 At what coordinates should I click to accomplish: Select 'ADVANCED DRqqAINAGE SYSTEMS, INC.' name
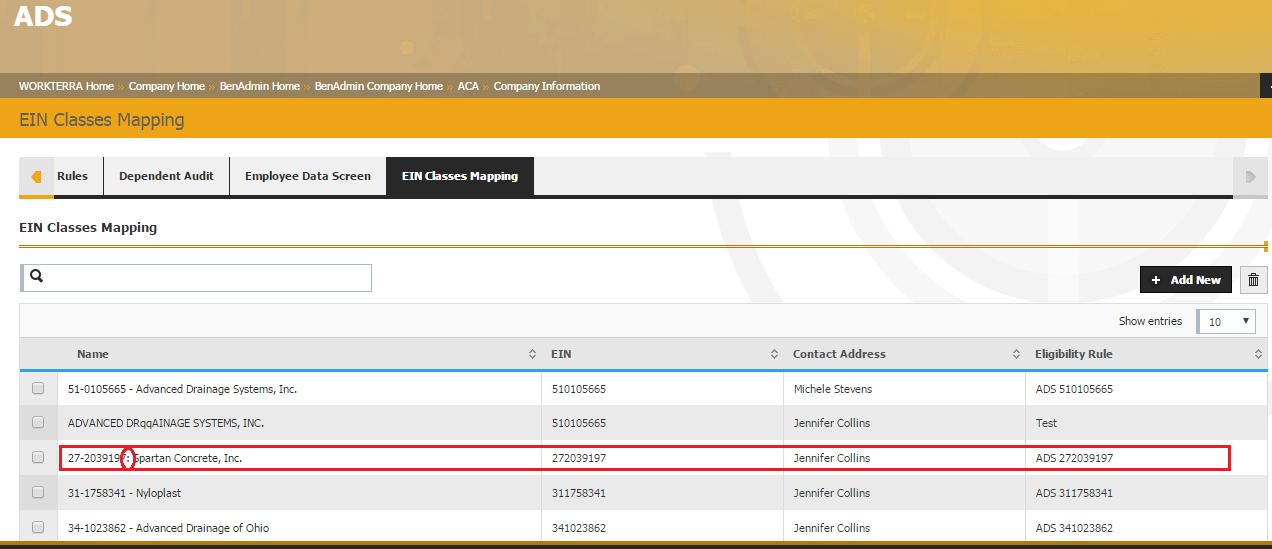pos(166,423)
